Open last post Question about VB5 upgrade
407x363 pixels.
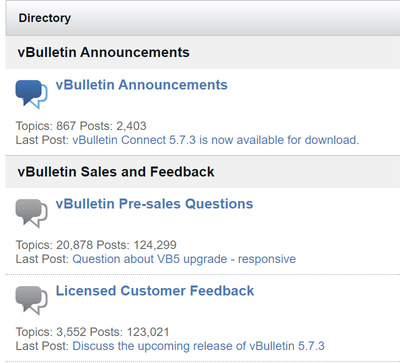pos(184,259)
